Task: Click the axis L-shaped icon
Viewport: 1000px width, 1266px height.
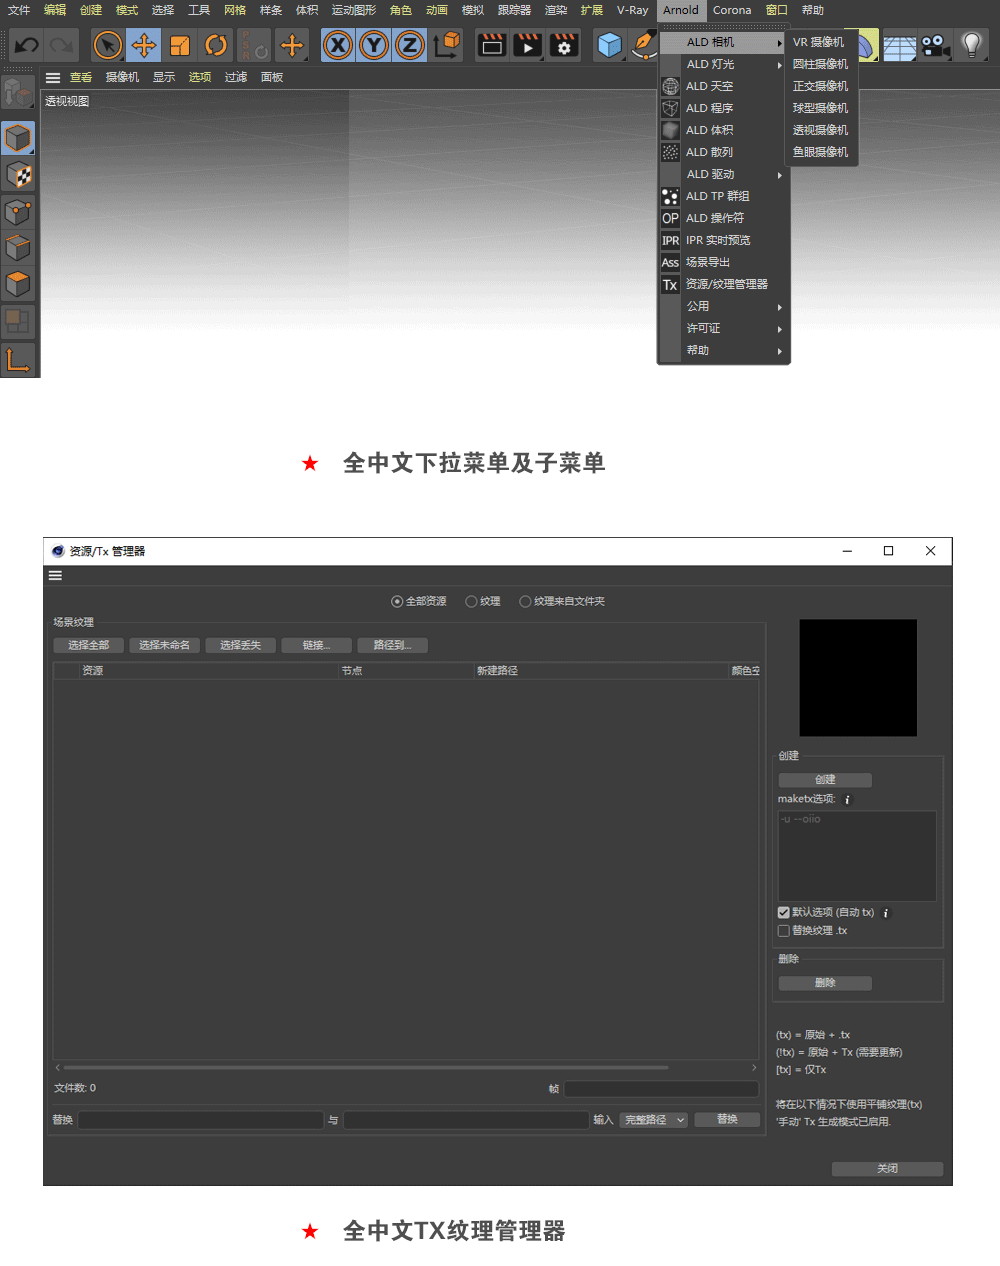Action: [18, 359]
